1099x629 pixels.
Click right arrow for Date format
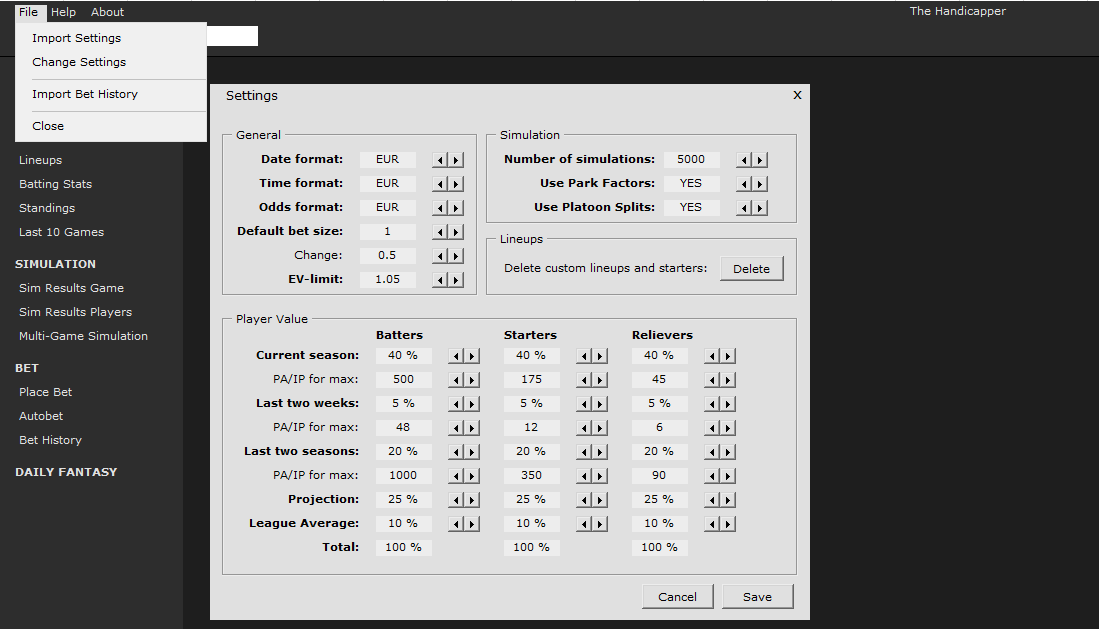tap(456, 160)
